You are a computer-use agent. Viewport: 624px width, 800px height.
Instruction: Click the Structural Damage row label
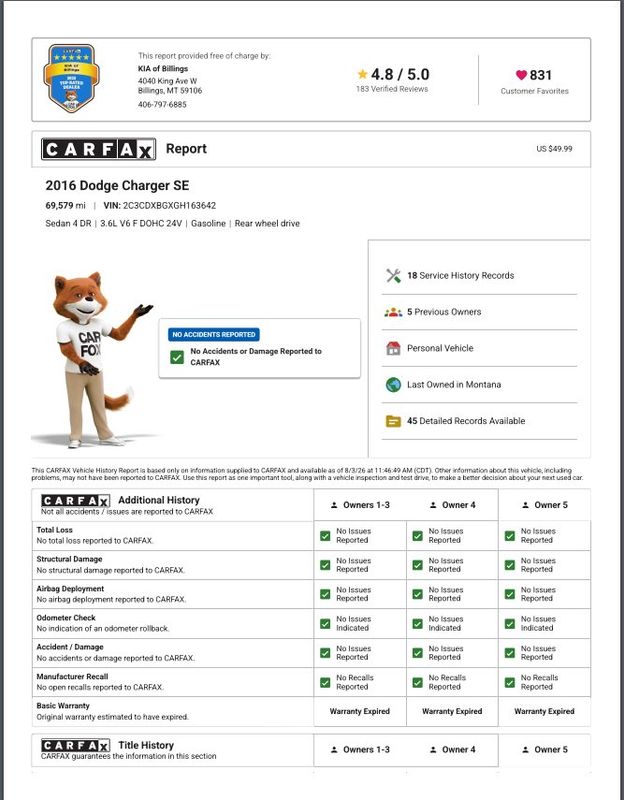(x=69, y=559)
